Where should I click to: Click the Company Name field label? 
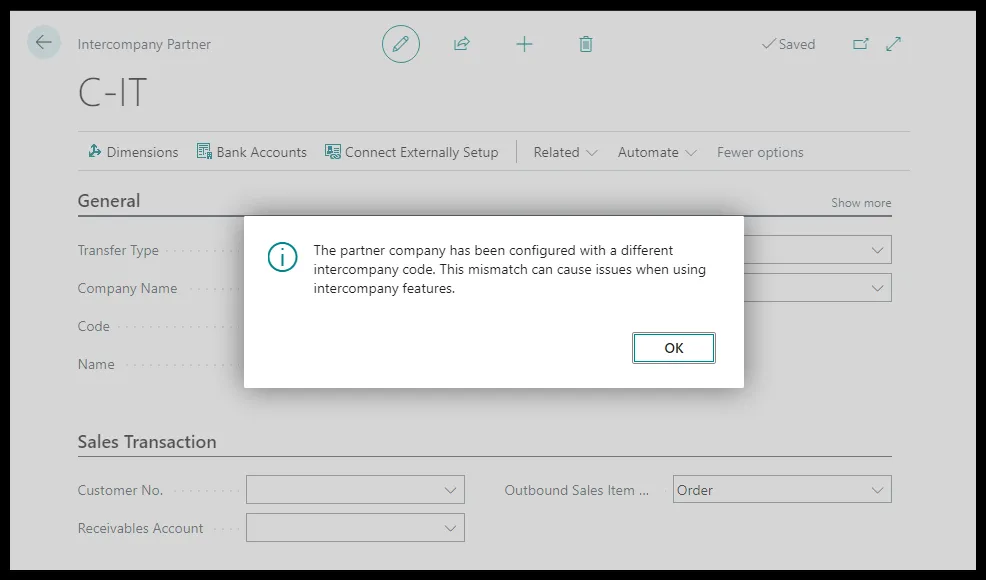pos(127,288)
